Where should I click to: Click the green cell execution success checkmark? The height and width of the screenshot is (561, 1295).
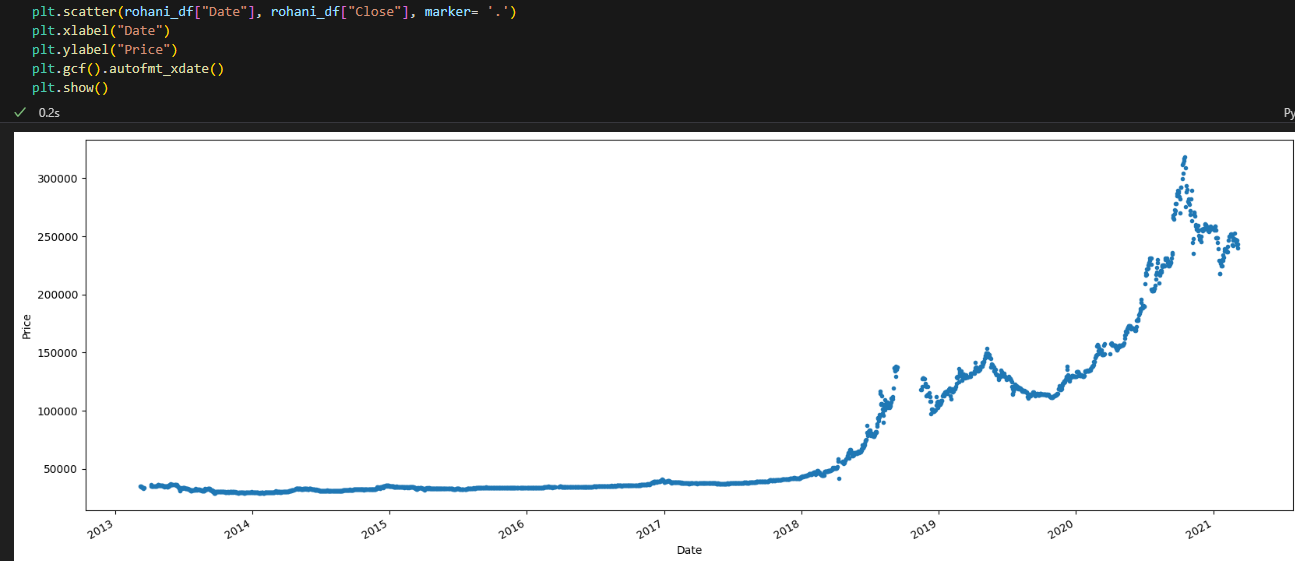(20, 112)
